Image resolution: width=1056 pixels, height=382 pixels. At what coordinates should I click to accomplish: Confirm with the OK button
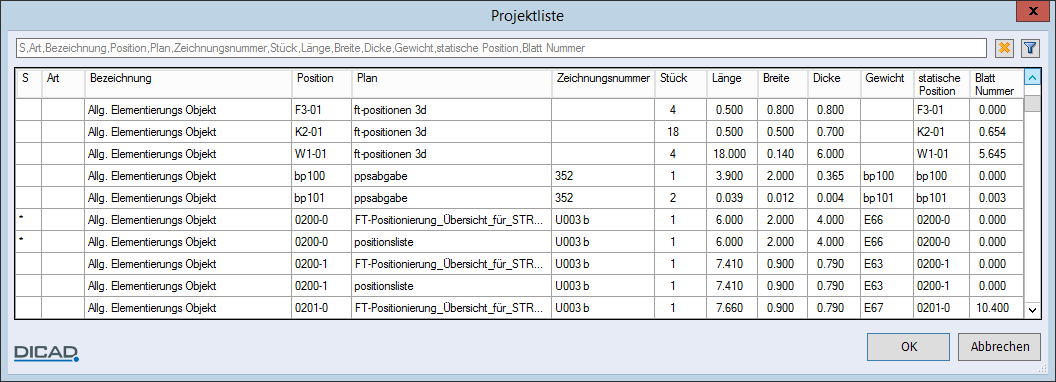(x=909, y=347)
